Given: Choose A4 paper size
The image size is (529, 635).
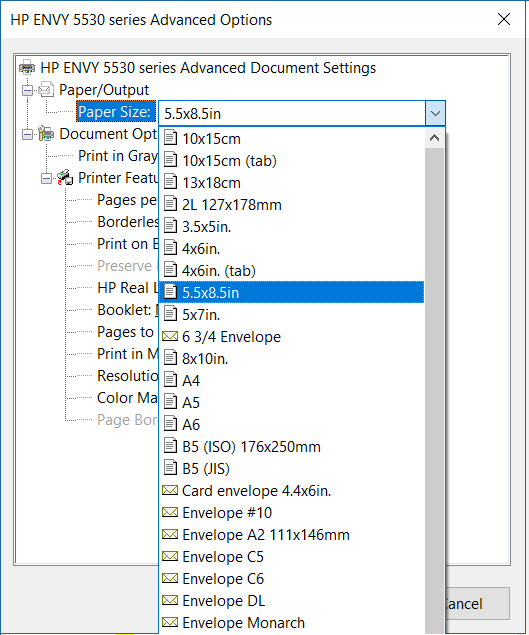Looking at the screenshot, I should pyautogui.click(x=292, y=380).
